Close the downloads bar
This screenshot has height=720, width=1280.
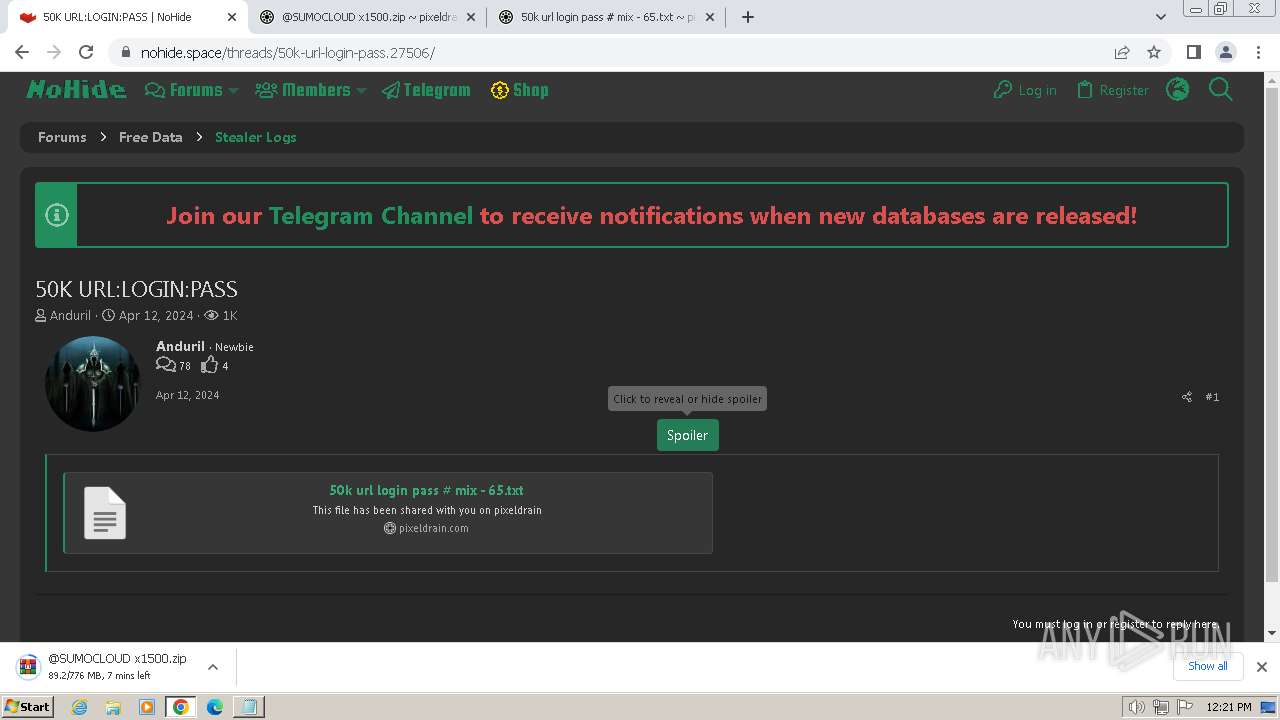[1261, 667]
